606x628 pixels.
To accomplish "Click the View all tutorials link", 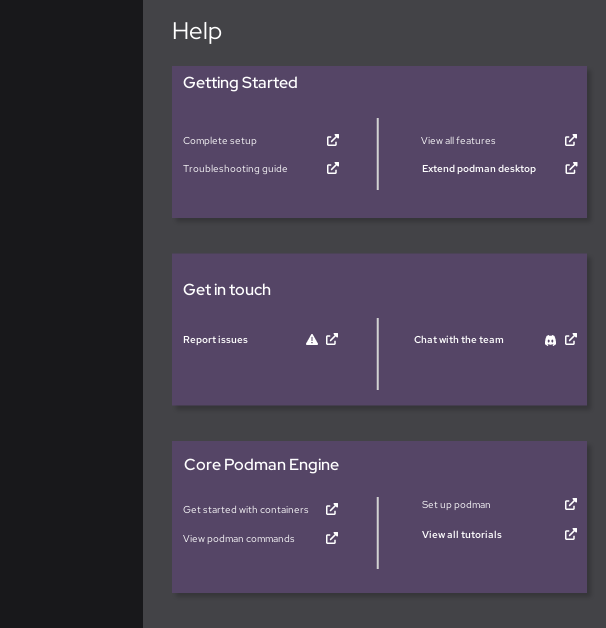I will pos(461,535).
